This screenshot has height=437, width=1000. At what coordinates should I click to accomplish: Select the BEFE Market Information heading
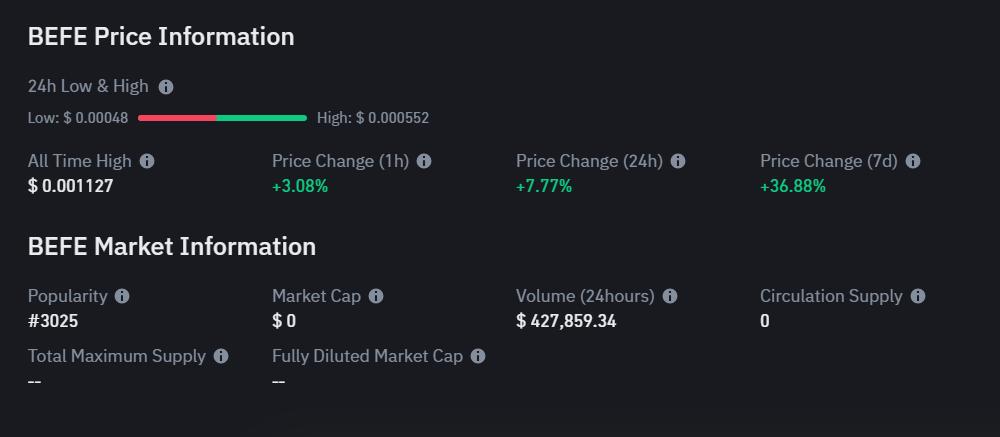(x=172, y=246)
